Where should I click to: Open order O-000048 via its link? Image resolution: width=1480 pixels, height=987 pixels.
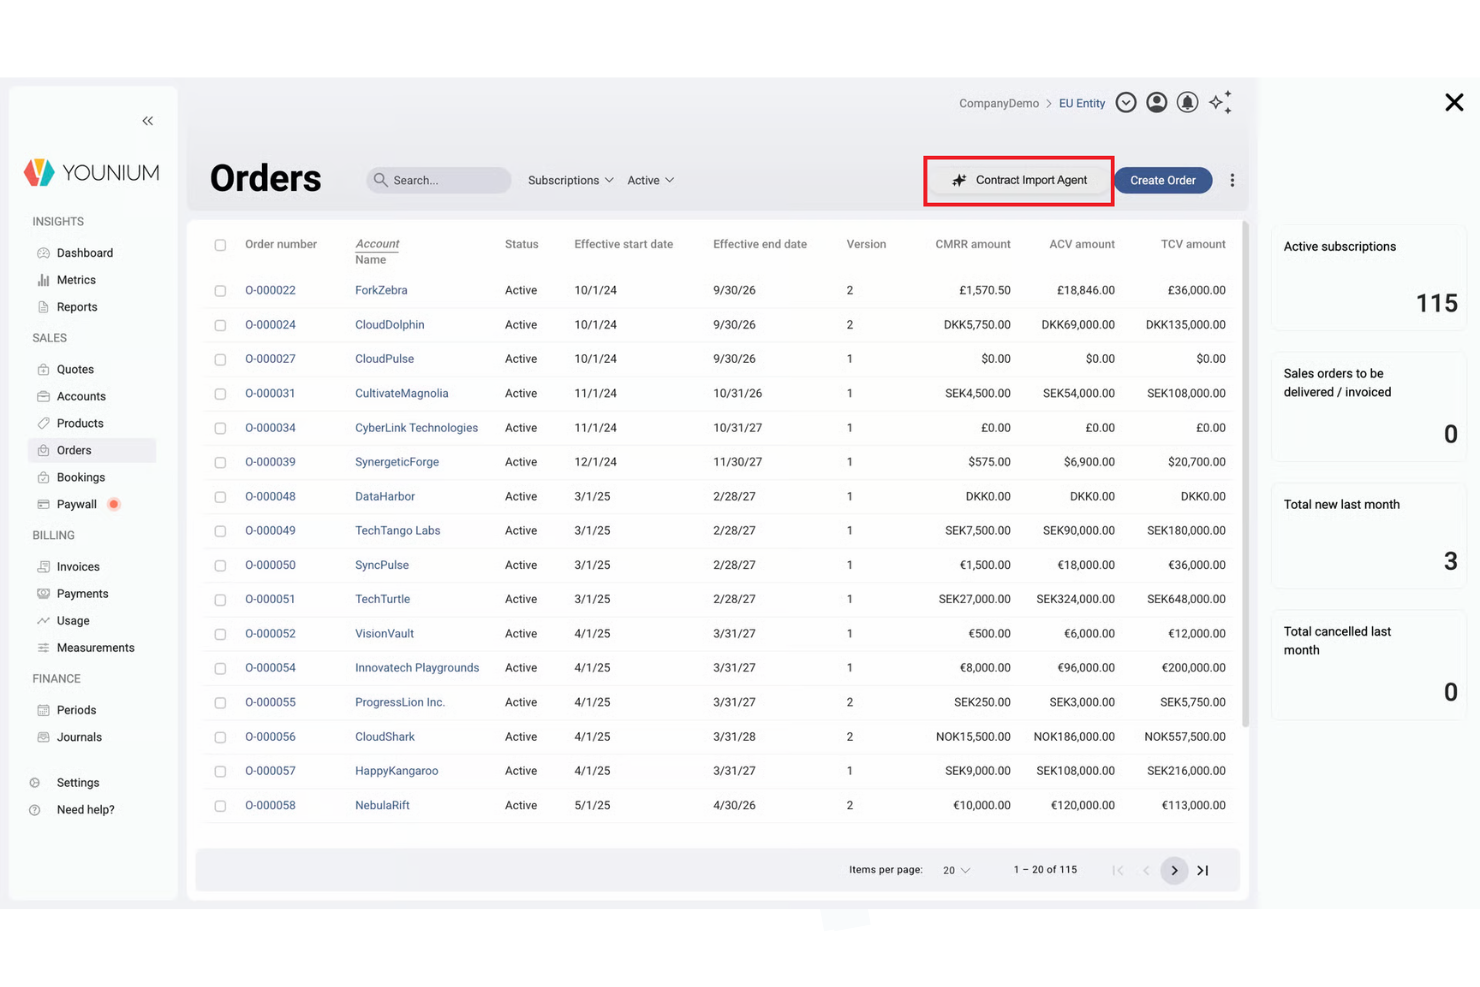click(271, 496)
